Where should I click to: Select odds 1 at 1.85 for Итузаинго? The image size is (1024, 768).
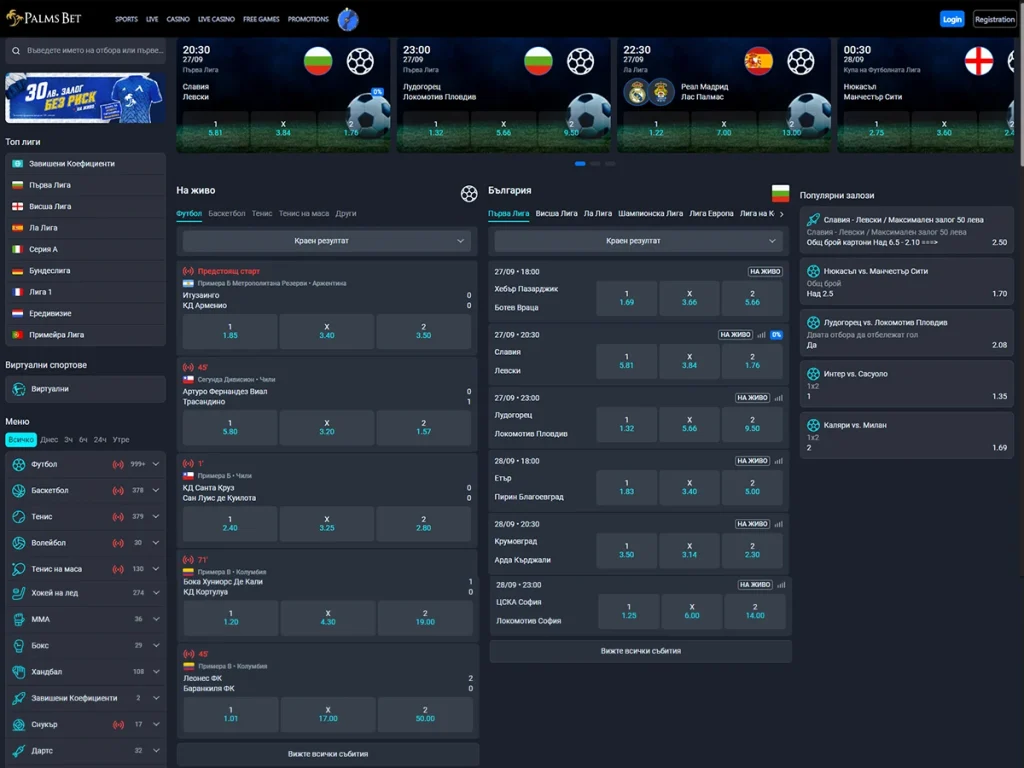(230, 331)
